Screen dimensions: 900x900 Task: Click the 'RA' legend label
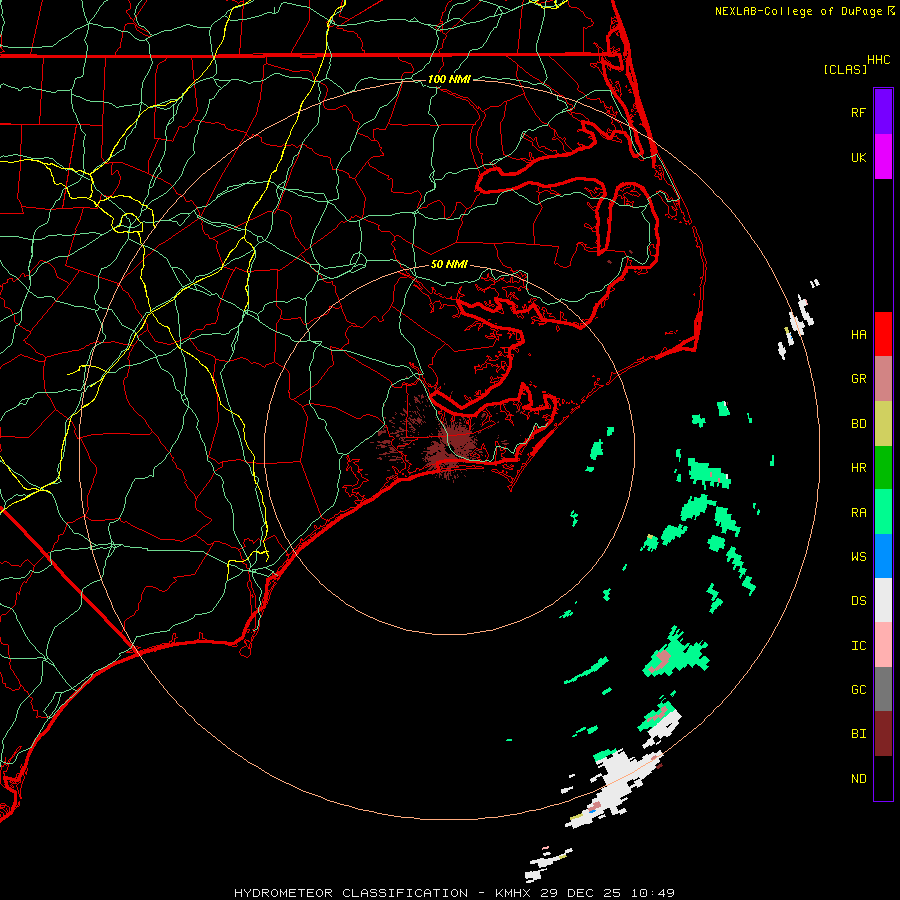pyautogui.click(x=858, y=512)
